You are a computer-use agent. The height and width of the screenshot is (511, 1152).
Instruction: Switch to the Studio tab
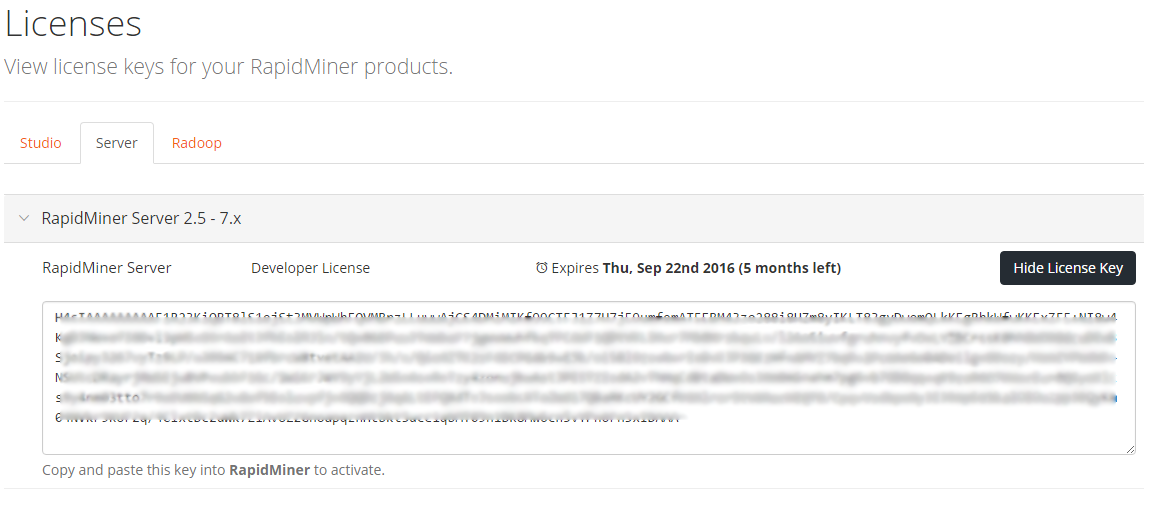click(41, 143)
